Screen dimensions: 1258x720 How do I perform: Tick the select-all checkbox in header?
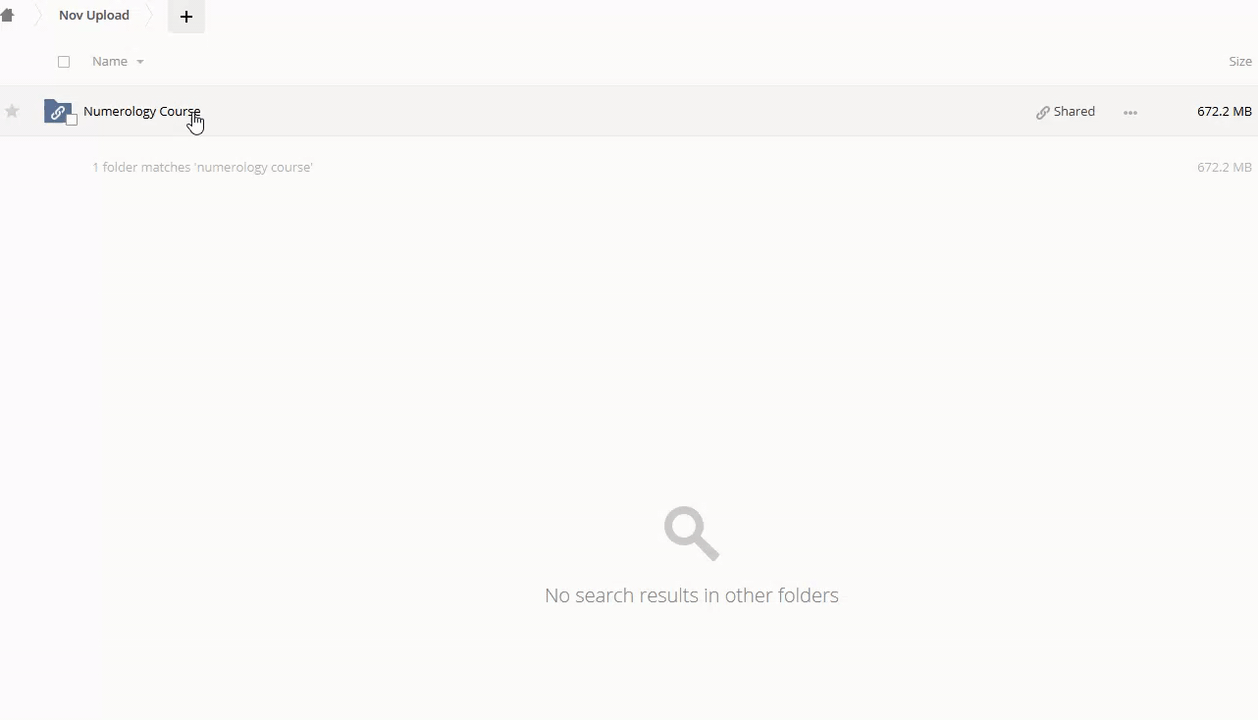[64, 62]
